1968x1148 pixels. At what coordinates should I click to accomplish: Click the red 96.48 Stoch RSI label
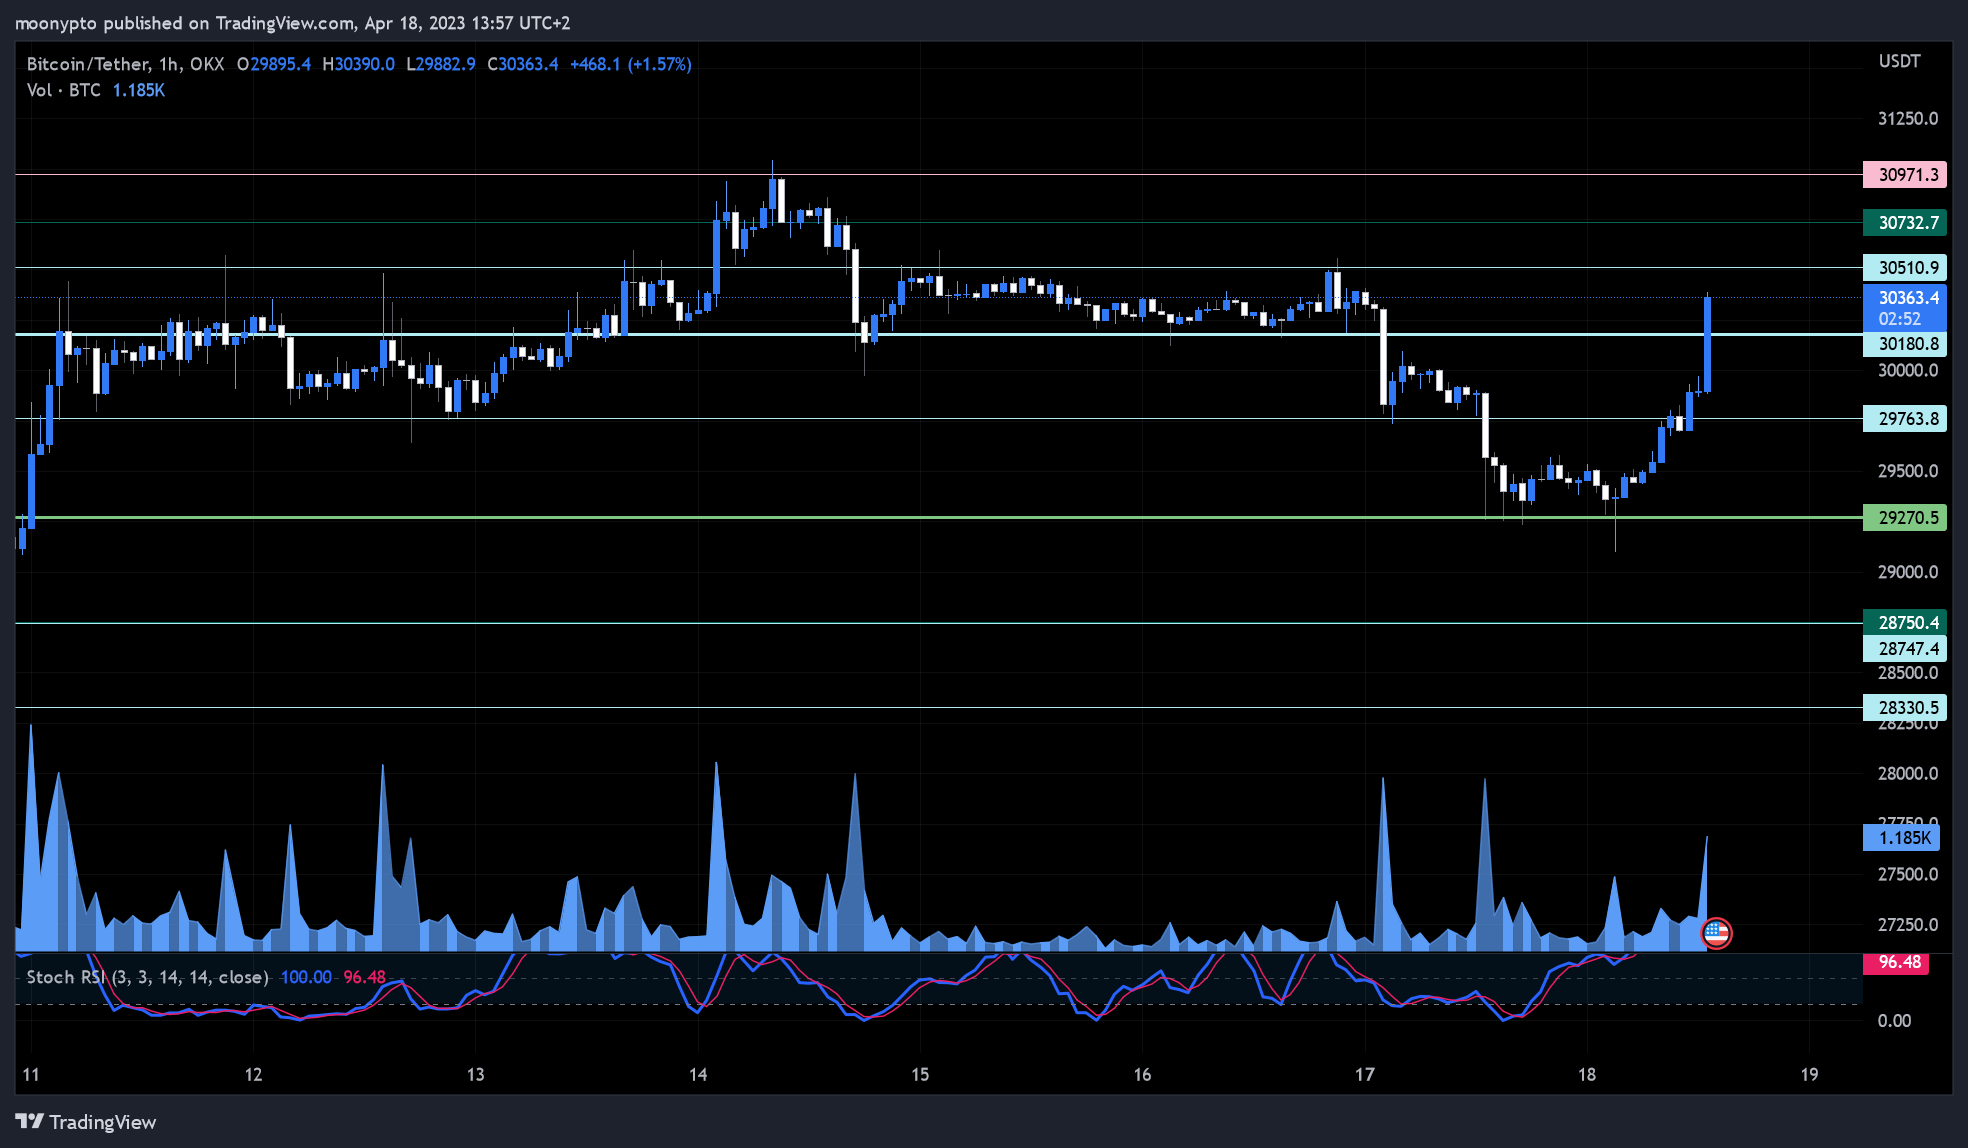1896,963
